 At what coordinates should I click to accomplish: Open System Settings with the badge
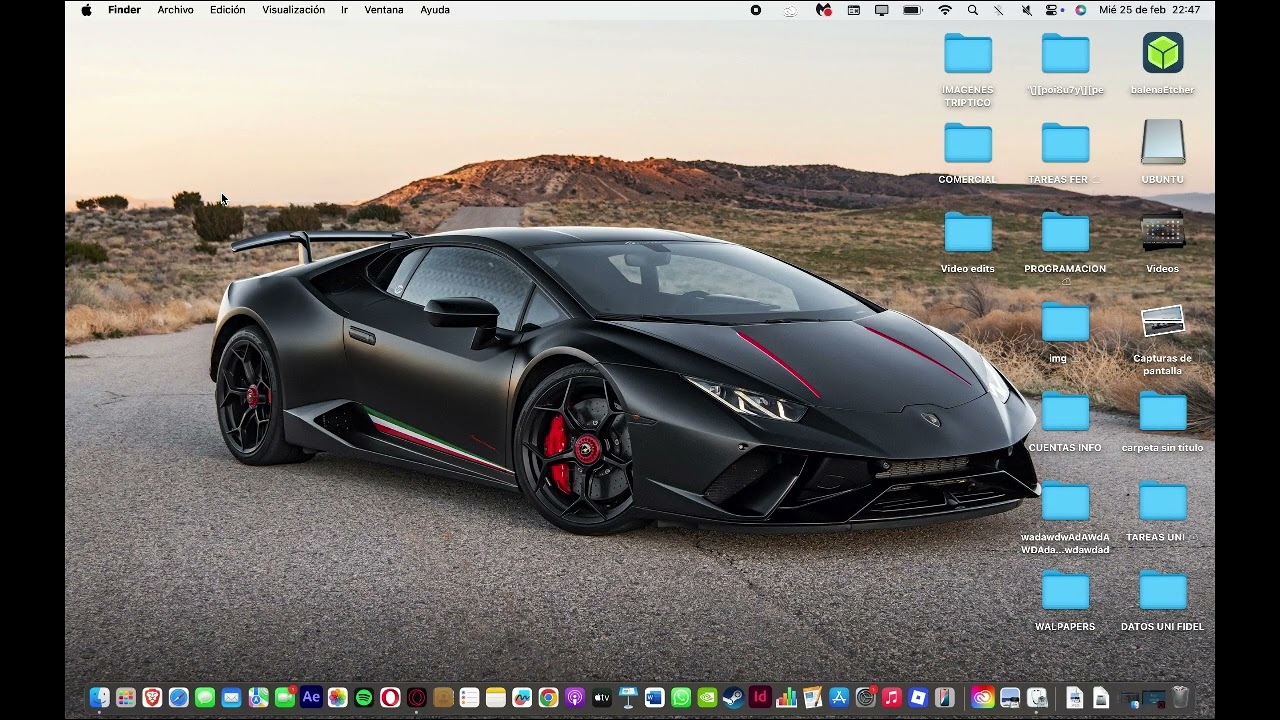866,697
